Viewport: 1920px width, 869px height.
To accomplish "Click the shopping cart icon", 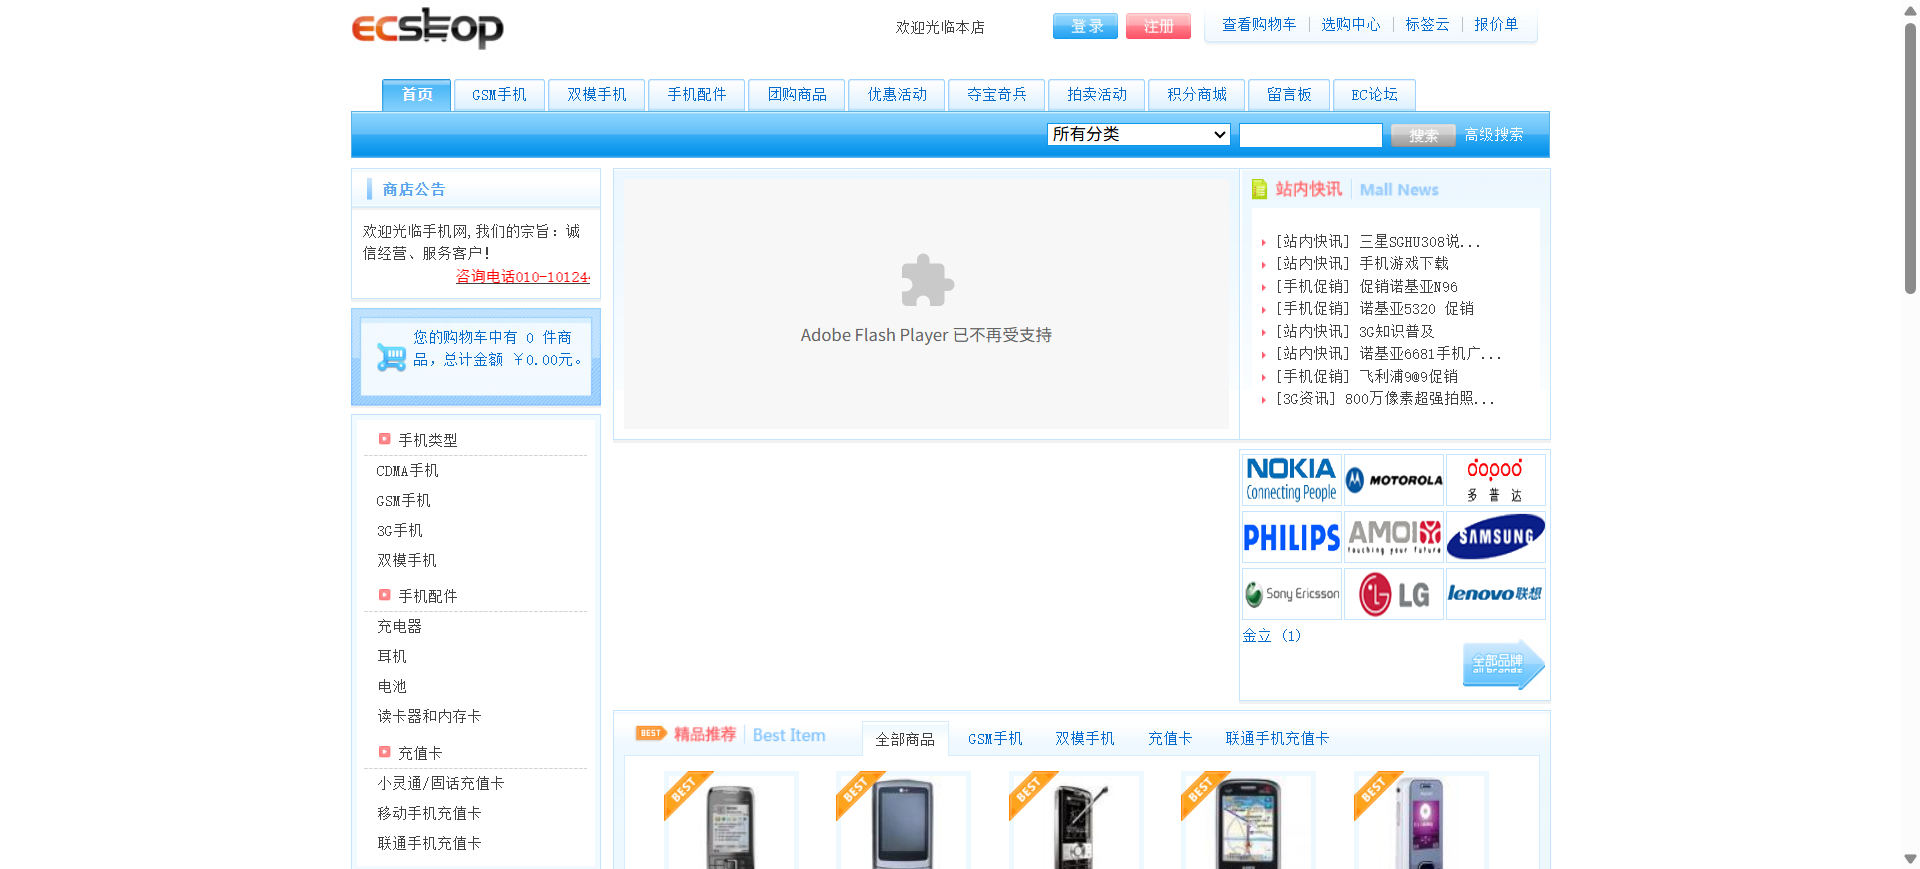I will coord(391,357).
